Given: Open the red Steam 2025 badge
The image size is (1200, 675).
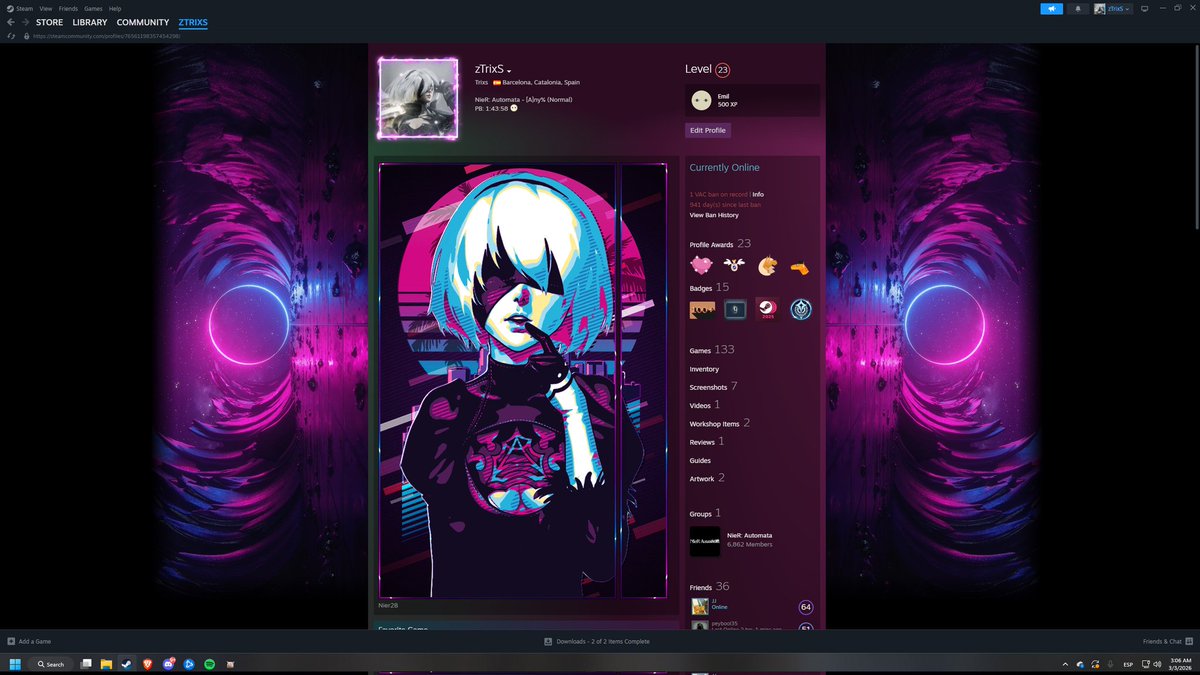Looking at the screenshot, I should [767, 310].
